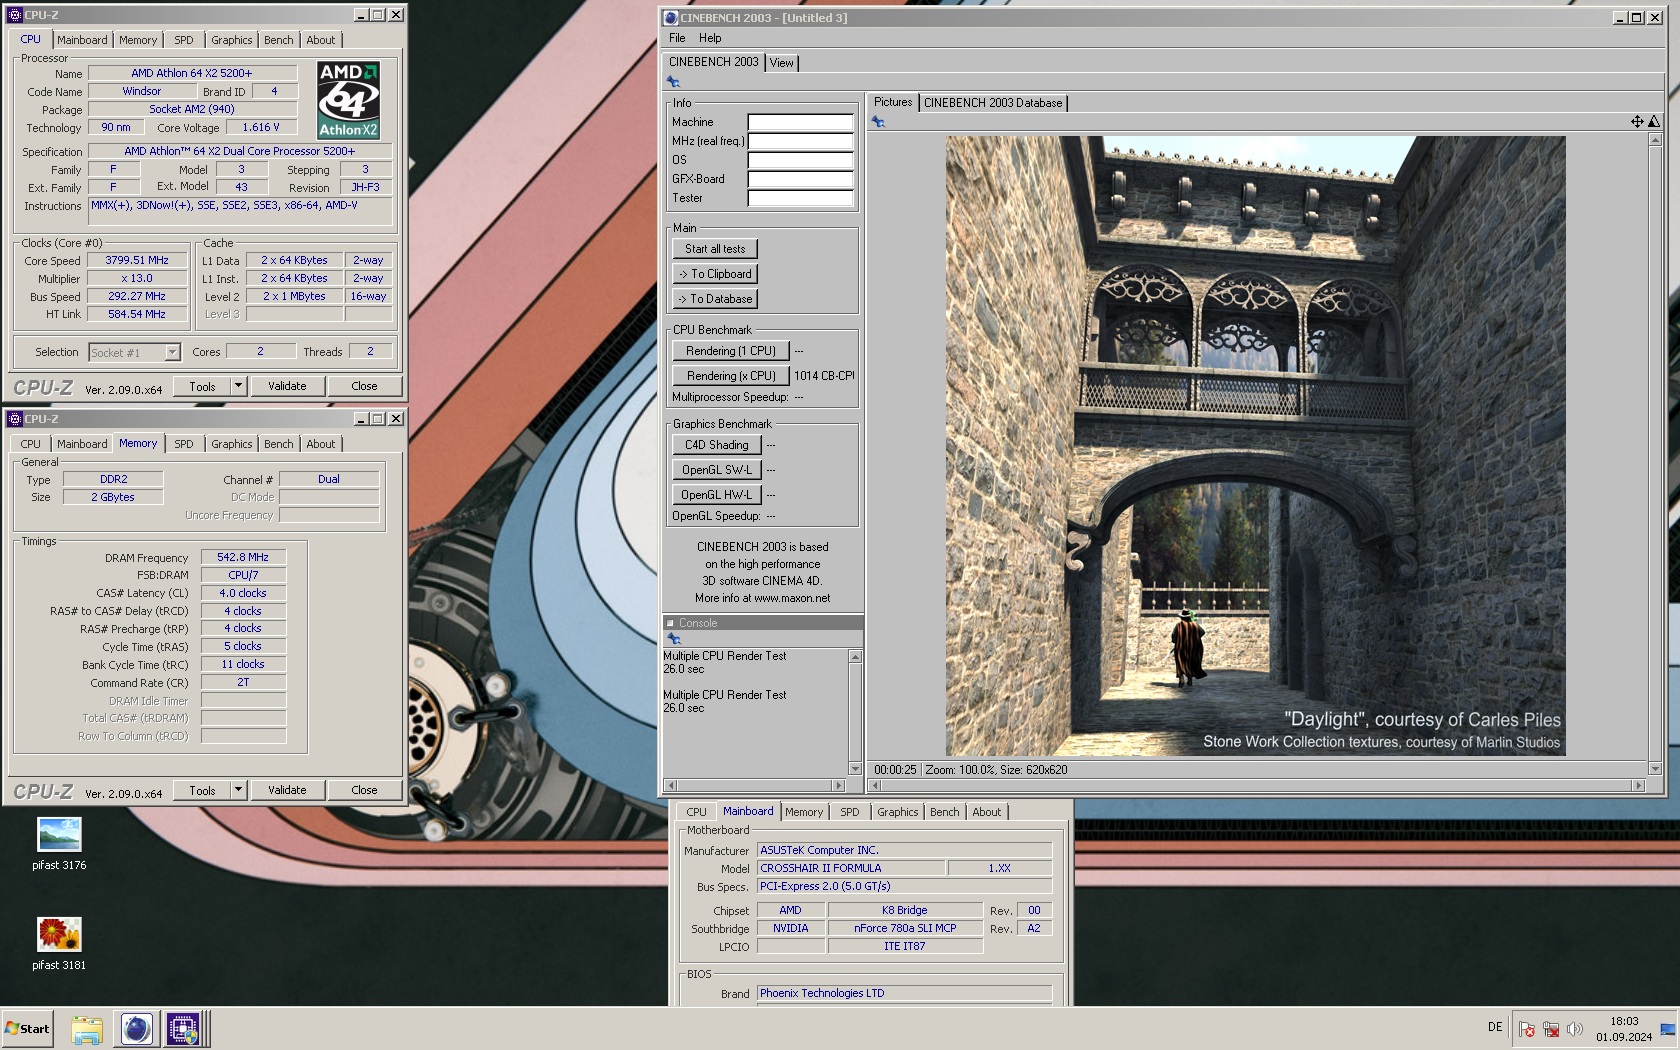1680x1050 pixels.
Task: Click the AMD Athlon X2 processor logo
Action: tap(348, 100)
